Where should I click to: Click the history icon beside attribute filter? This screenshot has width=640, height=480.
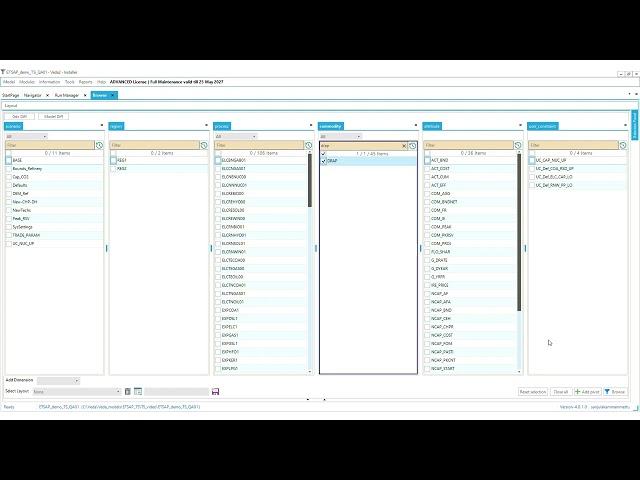pyautogui.click(x=518, y=145)
